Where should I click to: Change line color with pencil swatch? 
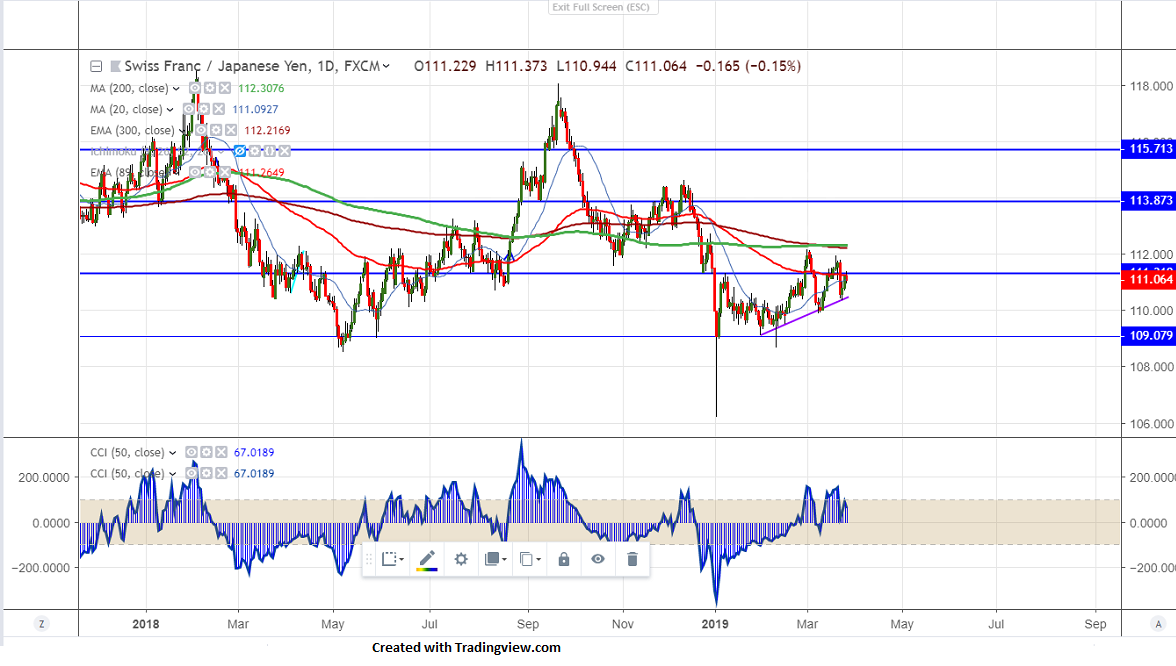[427, 559]
